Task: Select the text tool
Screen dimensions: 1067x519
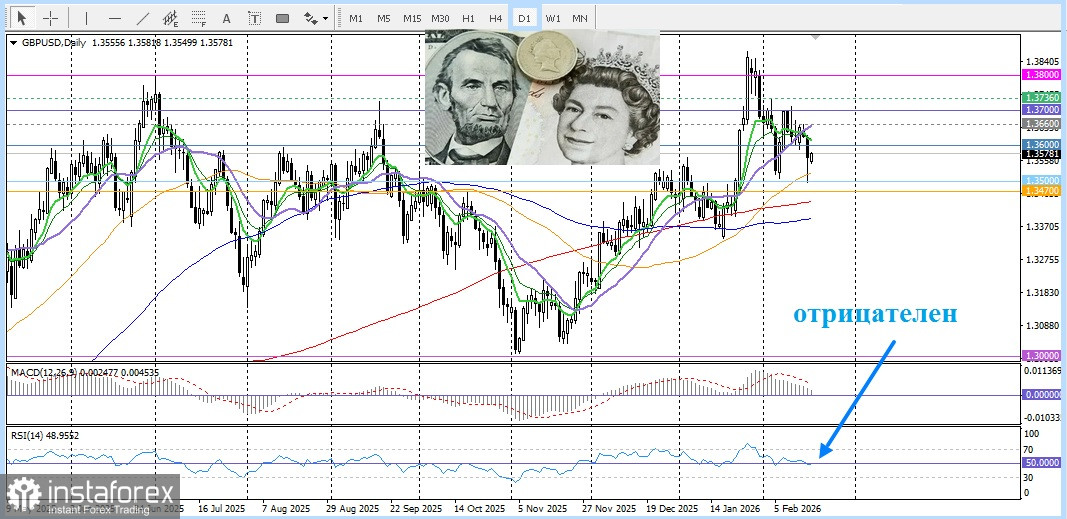Action: click(227, 18)
